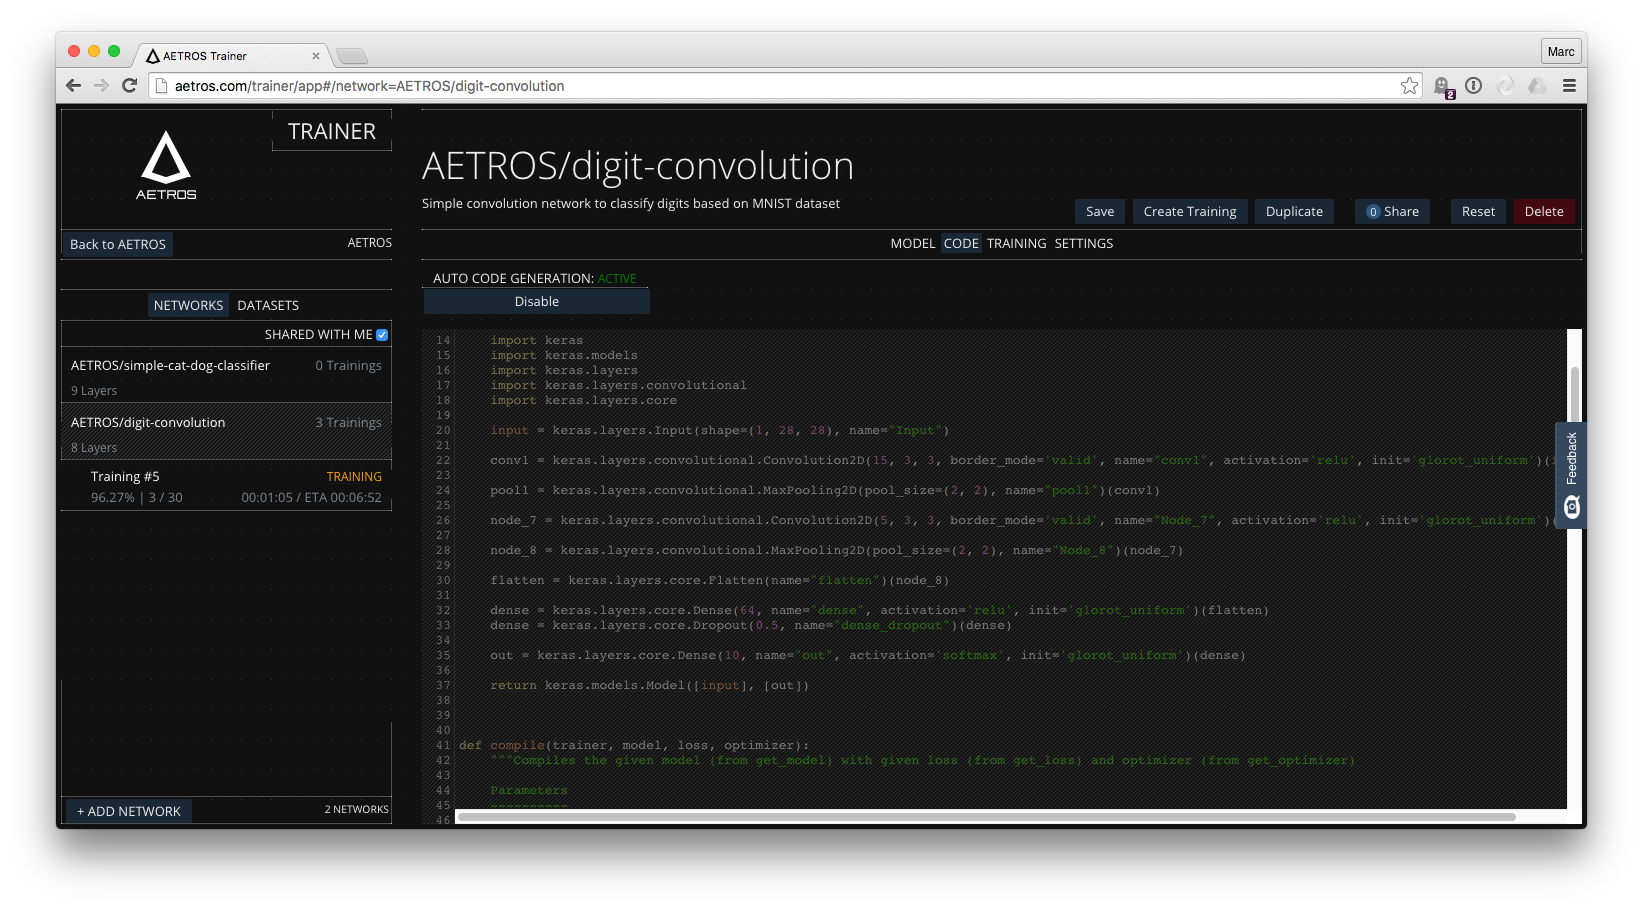Screen dimensions: 1643x909
Task: Open the Chrome hamburger menu
Action: pos(1569,86)
